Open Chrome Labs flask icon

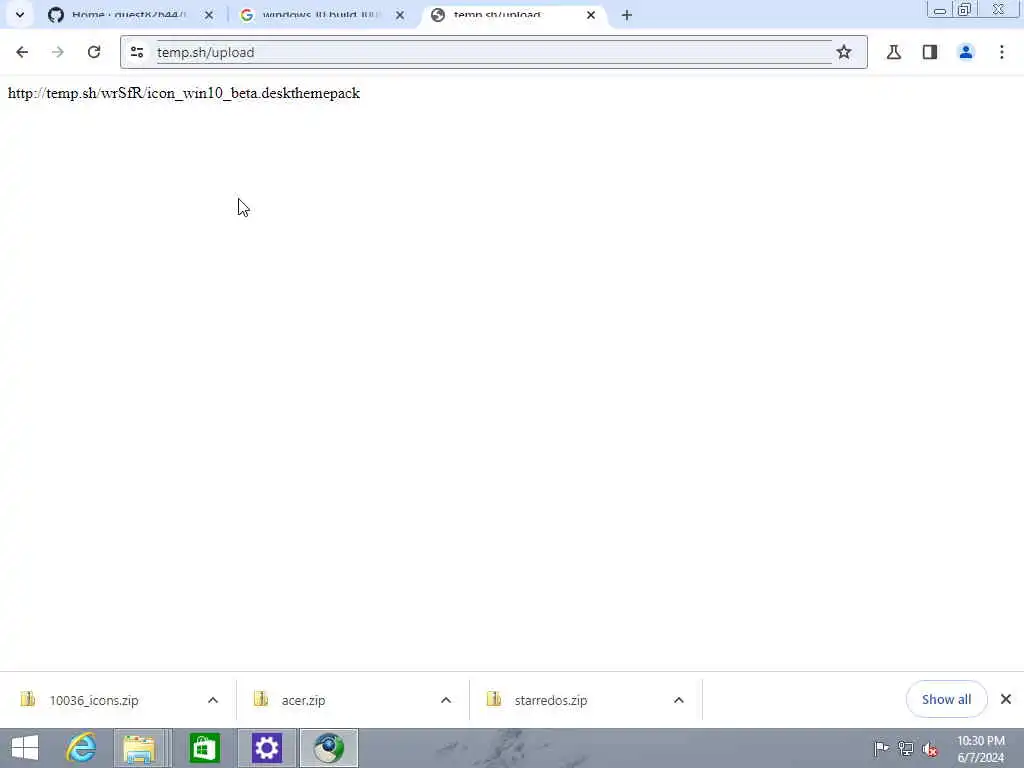click(x=894, y=52)
